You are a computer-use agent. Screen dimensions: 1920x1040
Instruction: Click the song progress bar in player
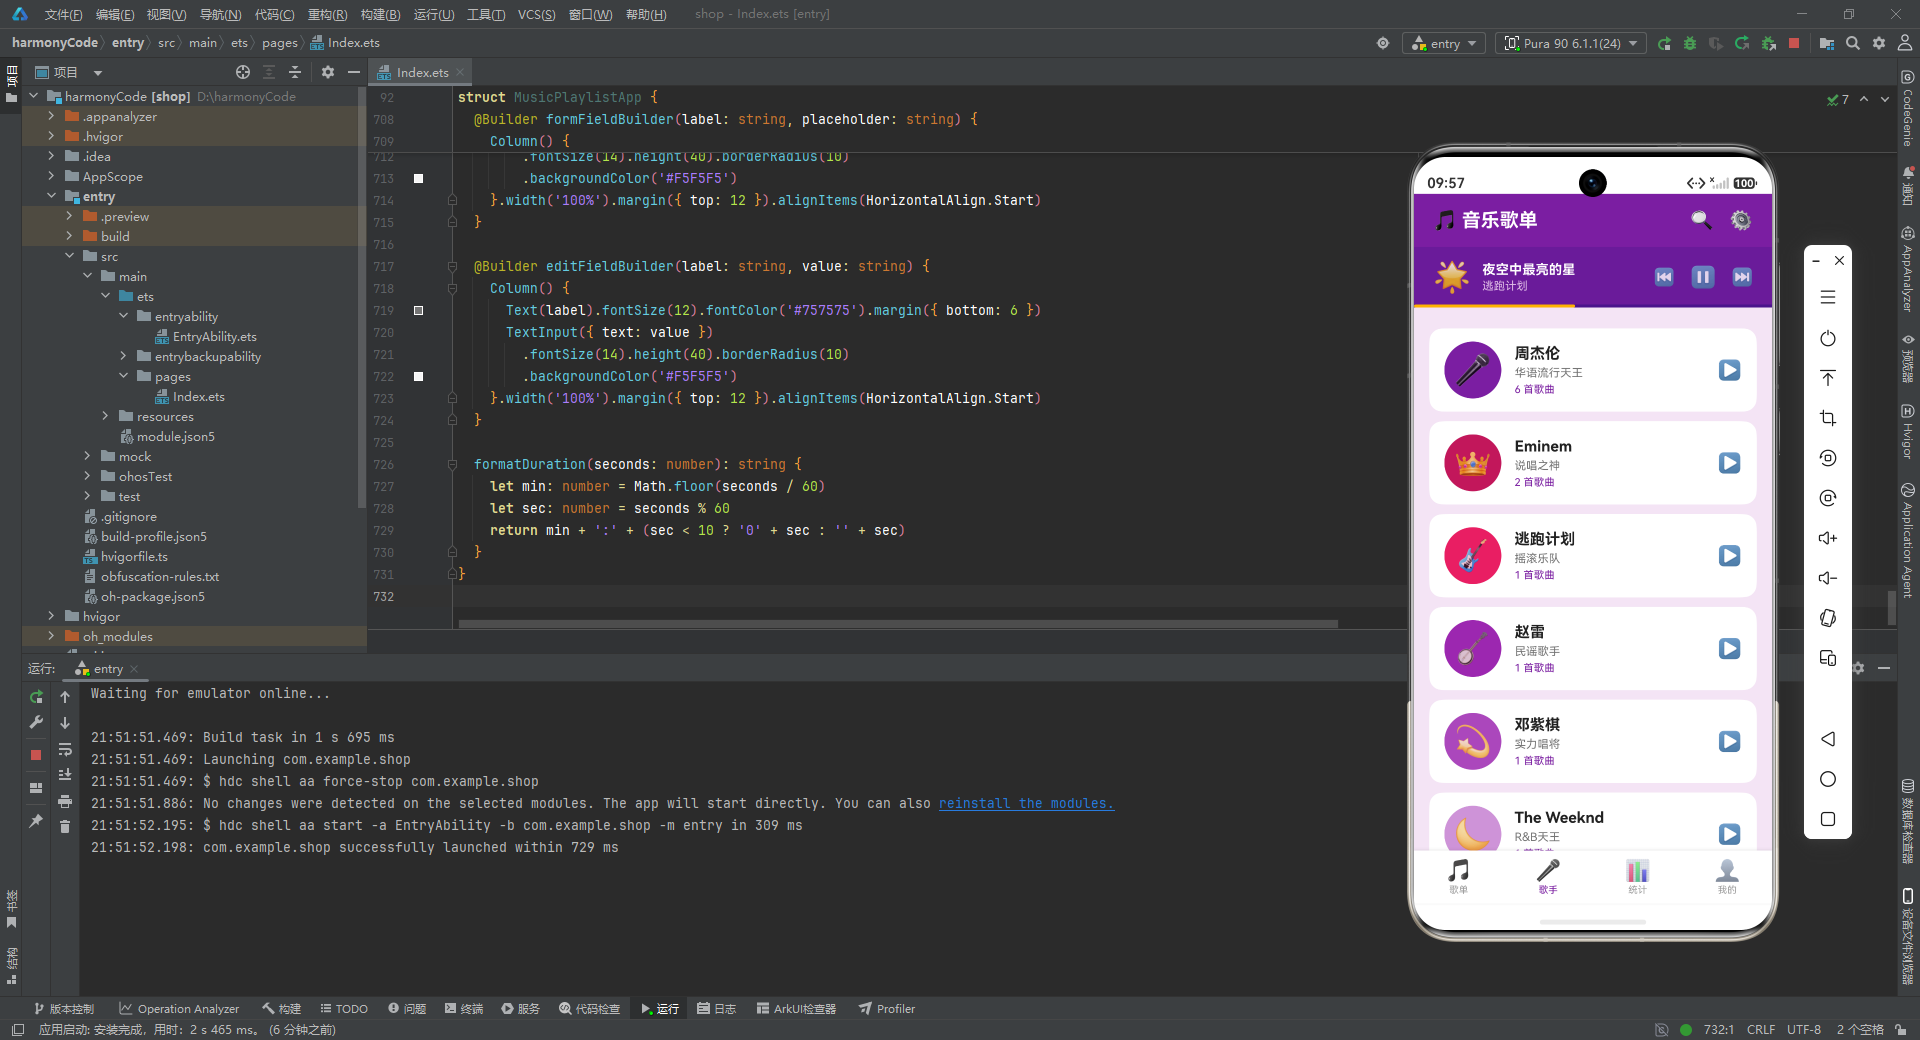click(1593, 305)
